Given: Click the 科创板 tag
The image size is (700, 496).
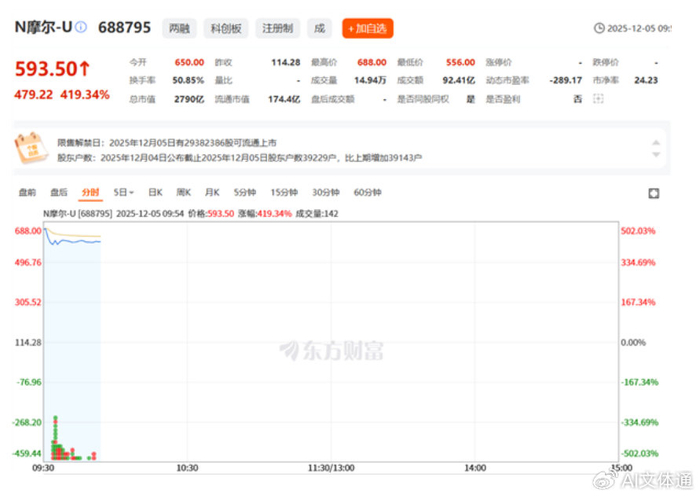Looking at the screenshot, I should [226, 29].
